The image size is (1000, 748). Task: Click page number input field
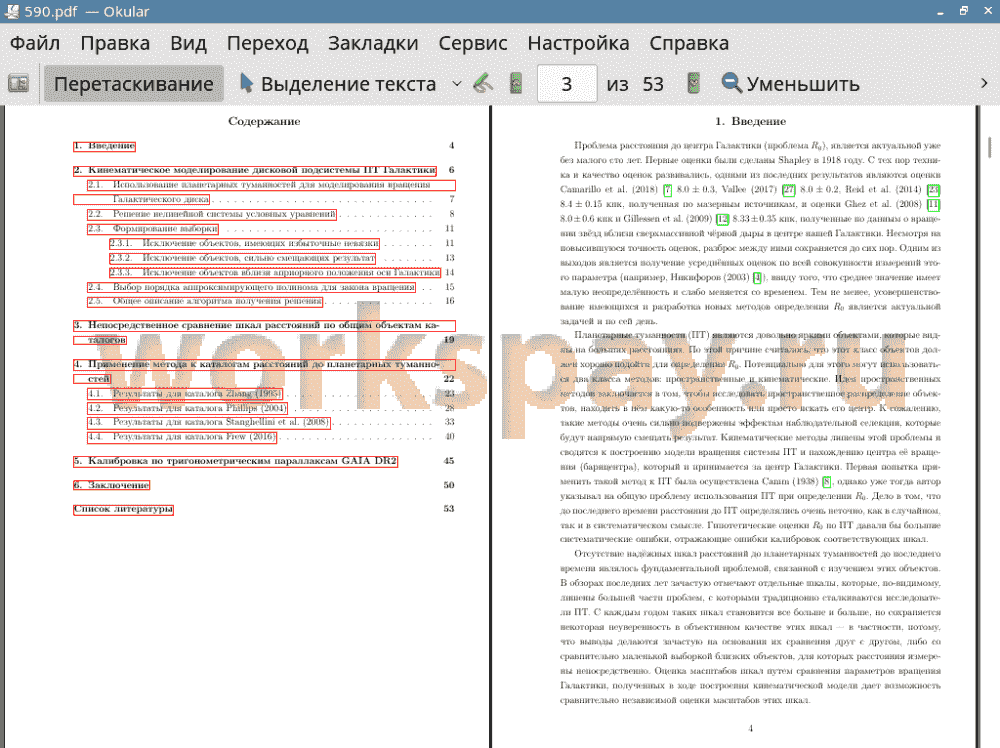click(567, 84)
